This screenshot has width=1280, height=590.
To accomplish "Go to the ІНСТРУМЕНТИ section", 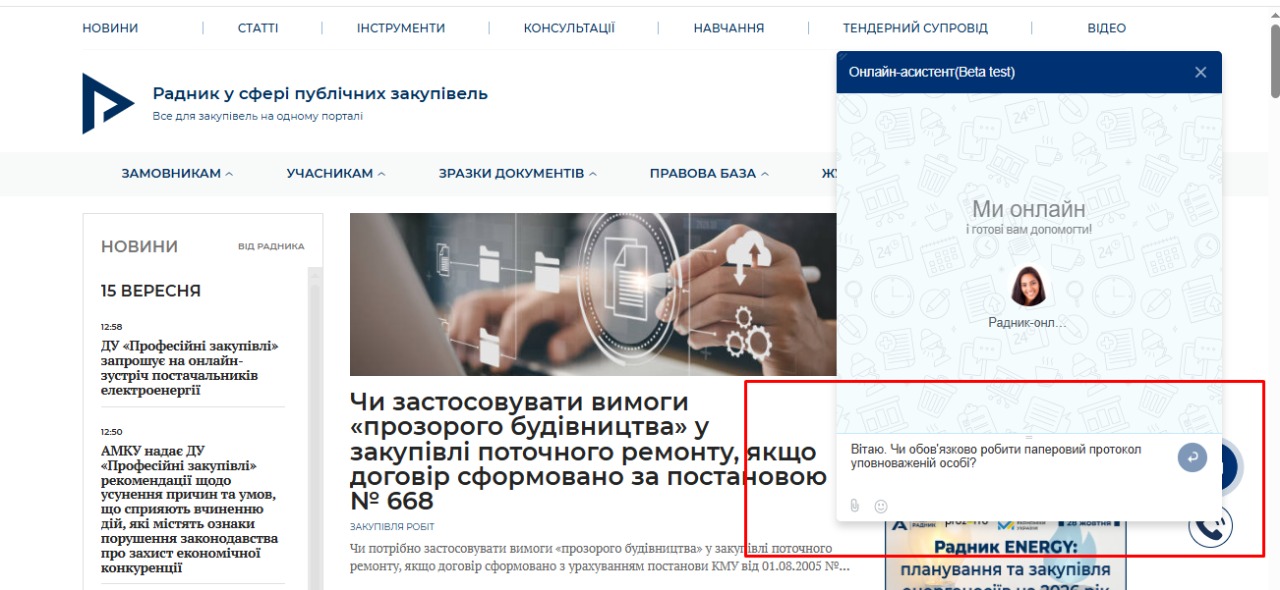I will (x=401, y=28).
